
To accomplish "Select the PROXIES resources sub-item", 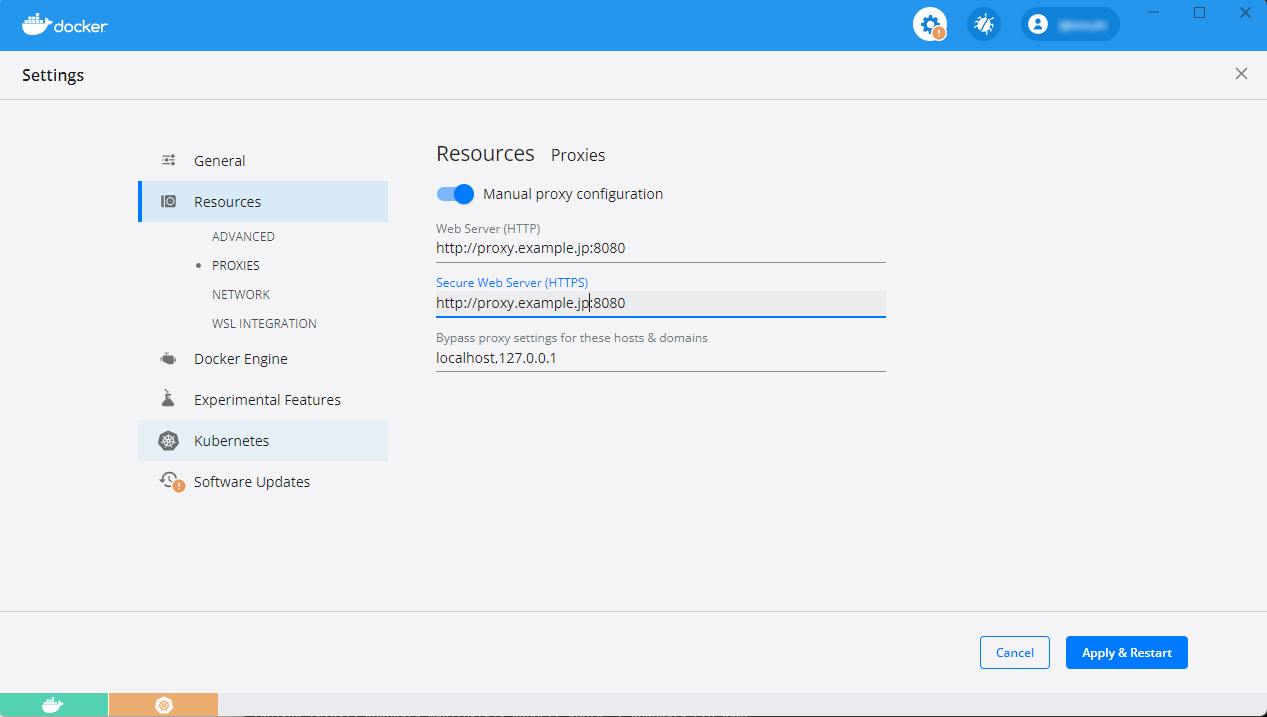I will pos(236,266).
